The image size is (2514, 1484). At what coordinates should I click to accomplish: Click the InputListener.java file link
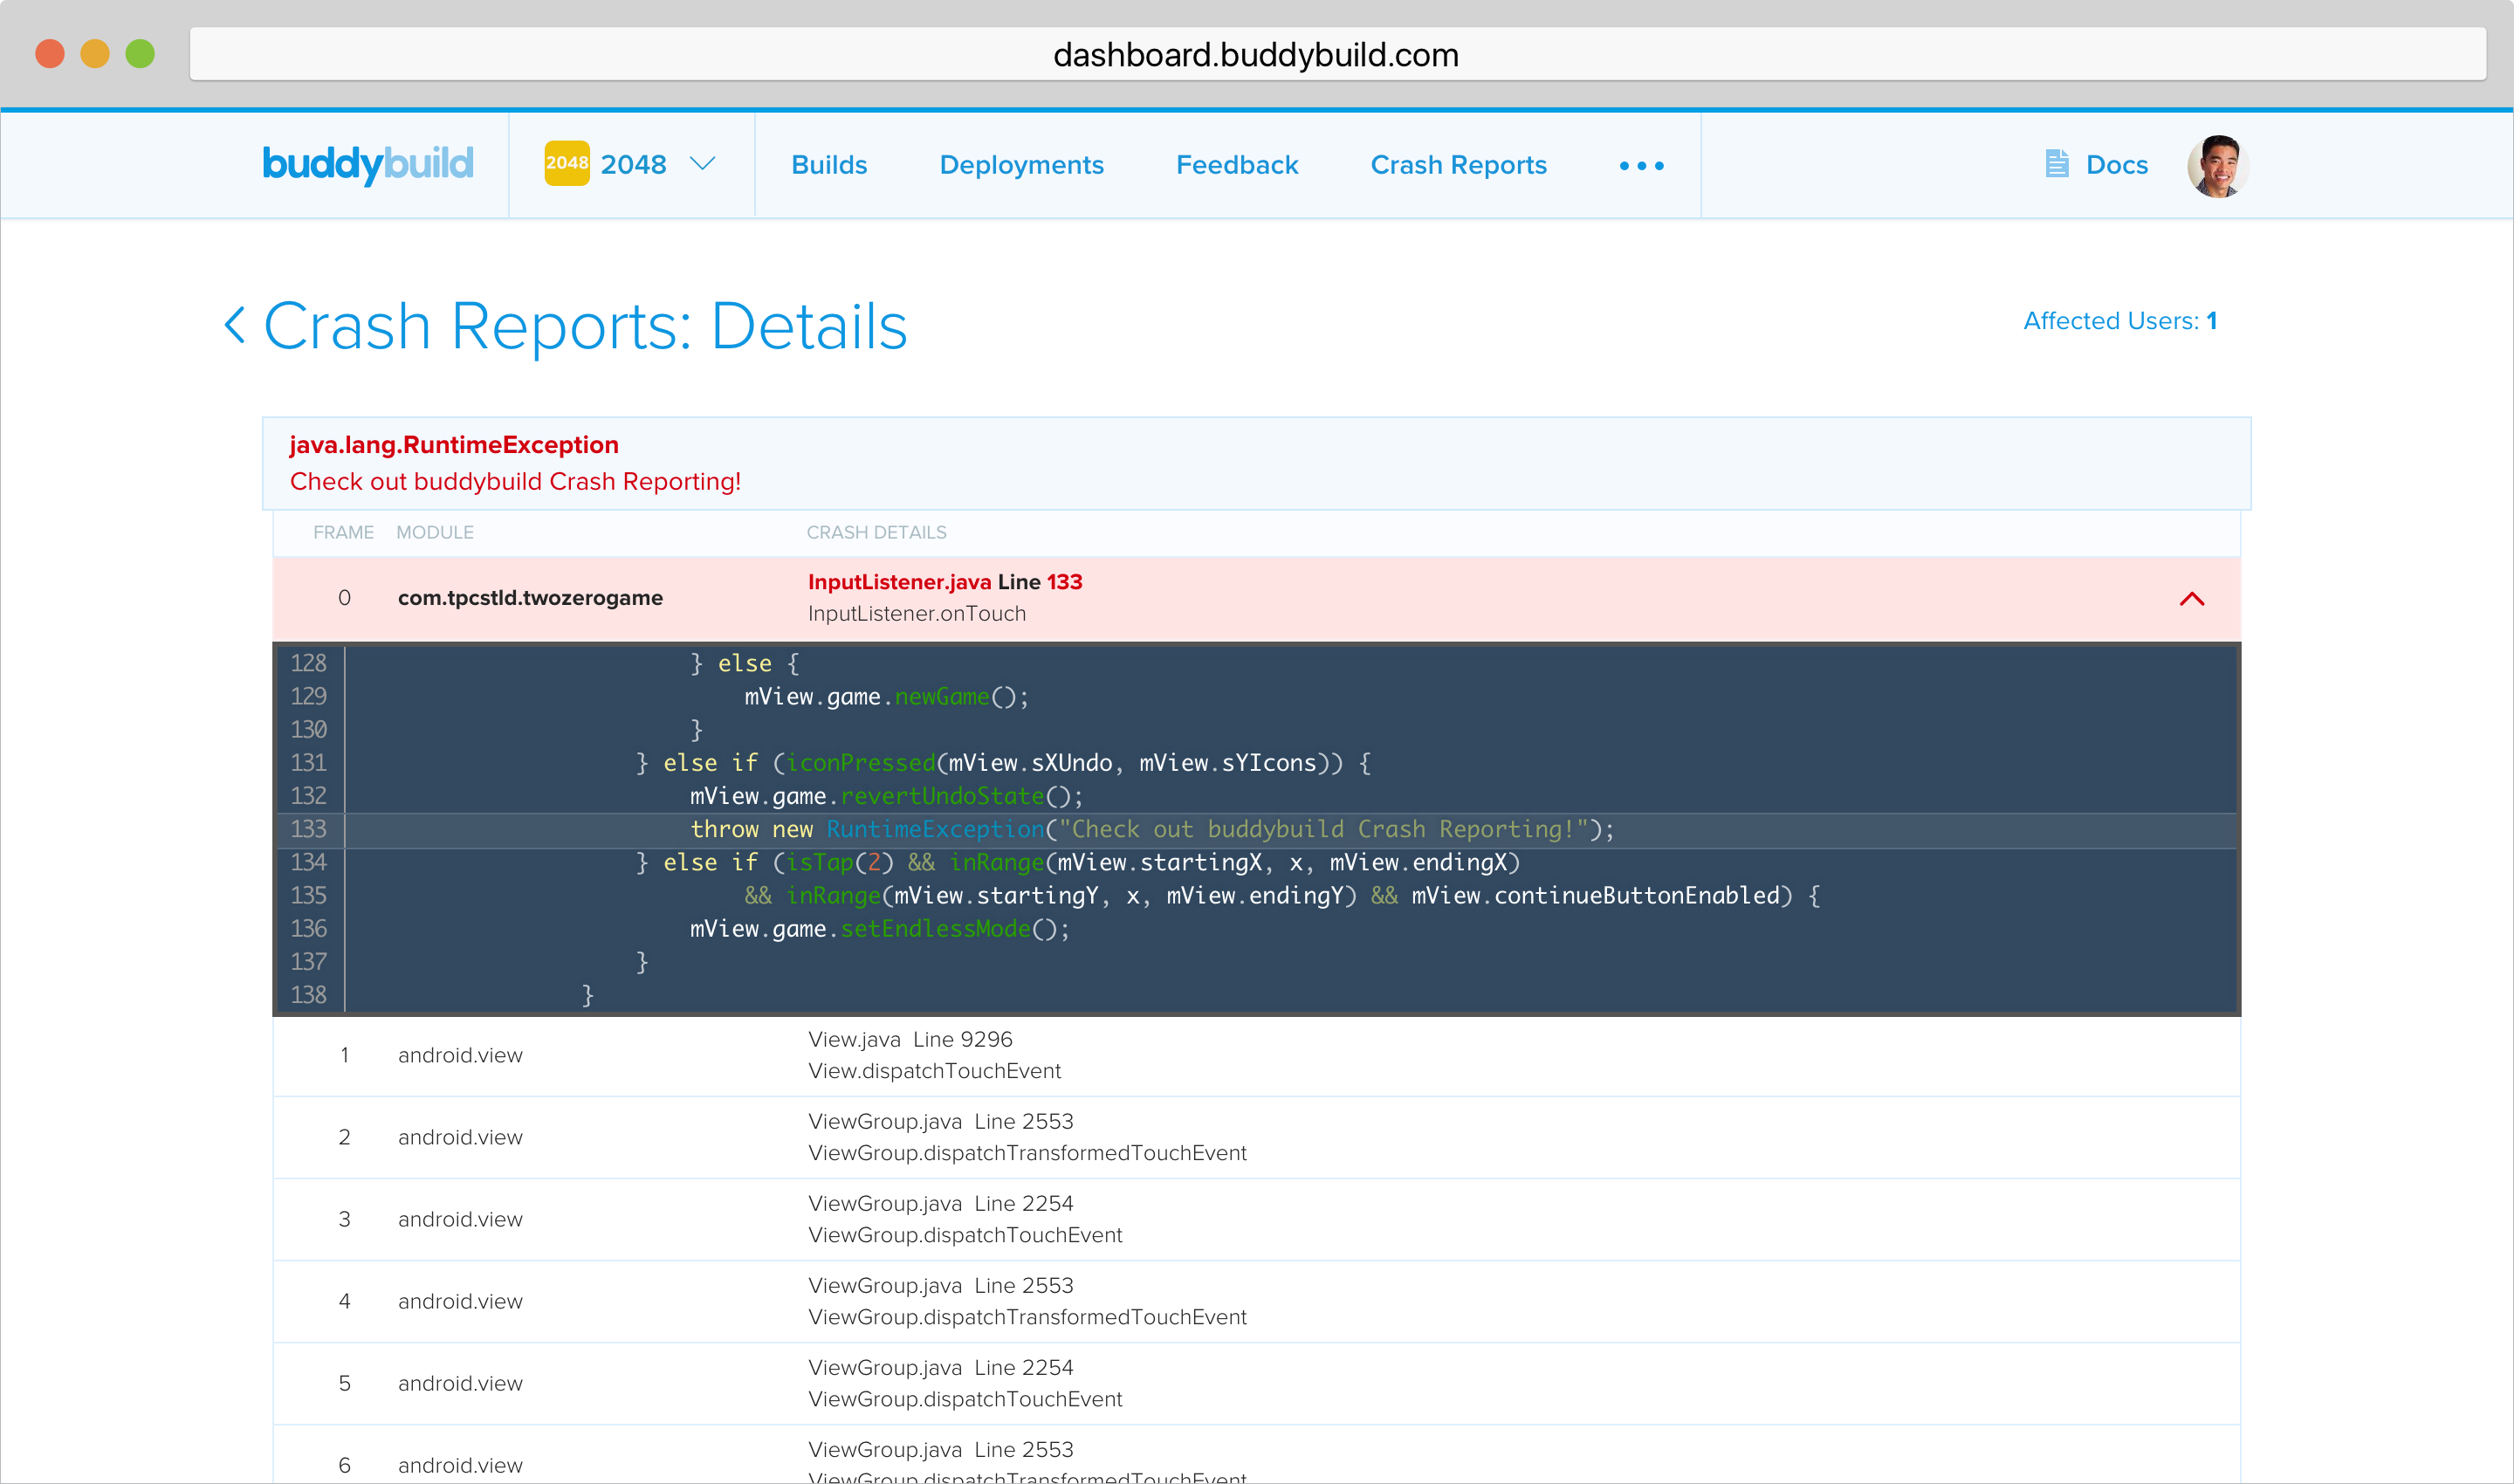pyautogui.click(x=898, y=582)
